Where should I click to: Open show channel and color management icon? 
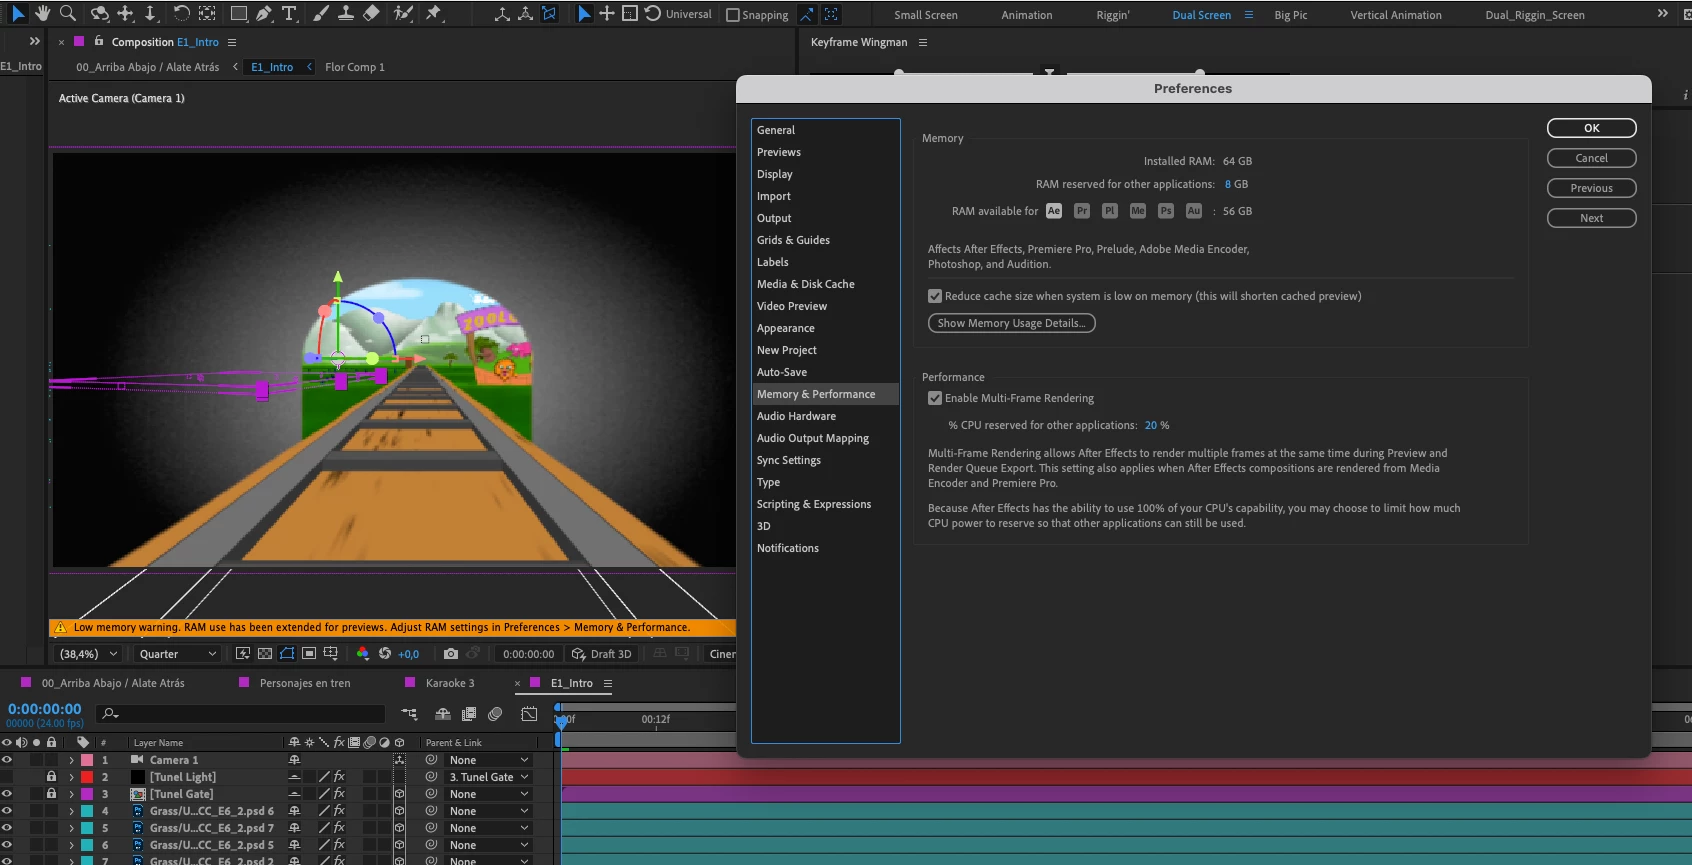[362, 654]
